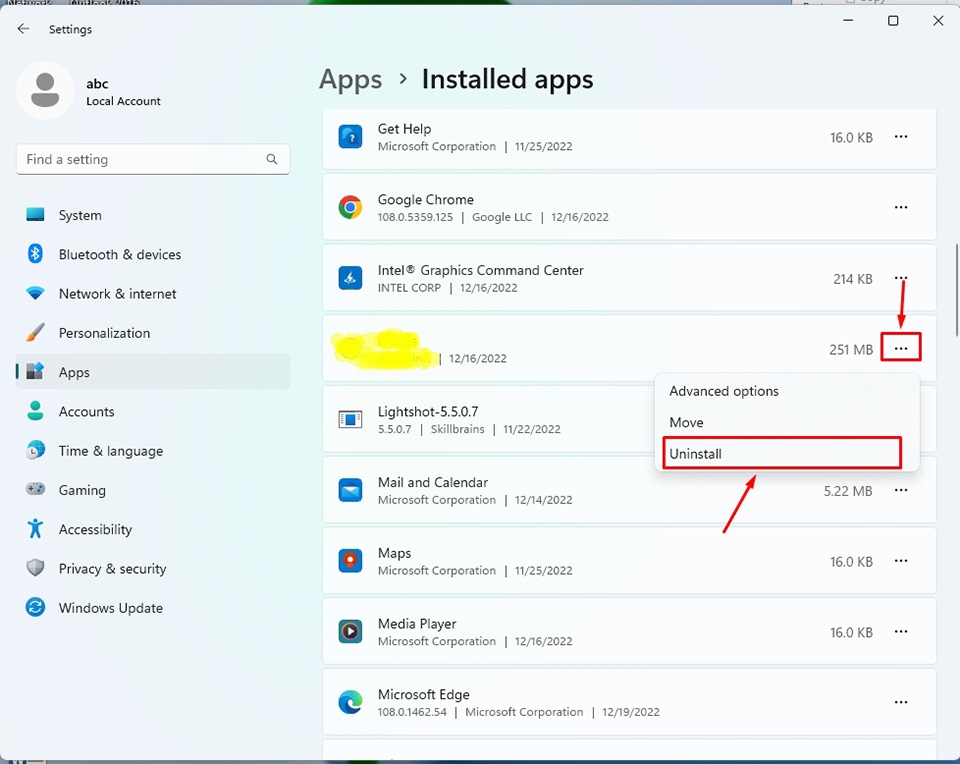Open the user account avatar picture
Viewport: 960px width, 764px height.
click(45, 91)
